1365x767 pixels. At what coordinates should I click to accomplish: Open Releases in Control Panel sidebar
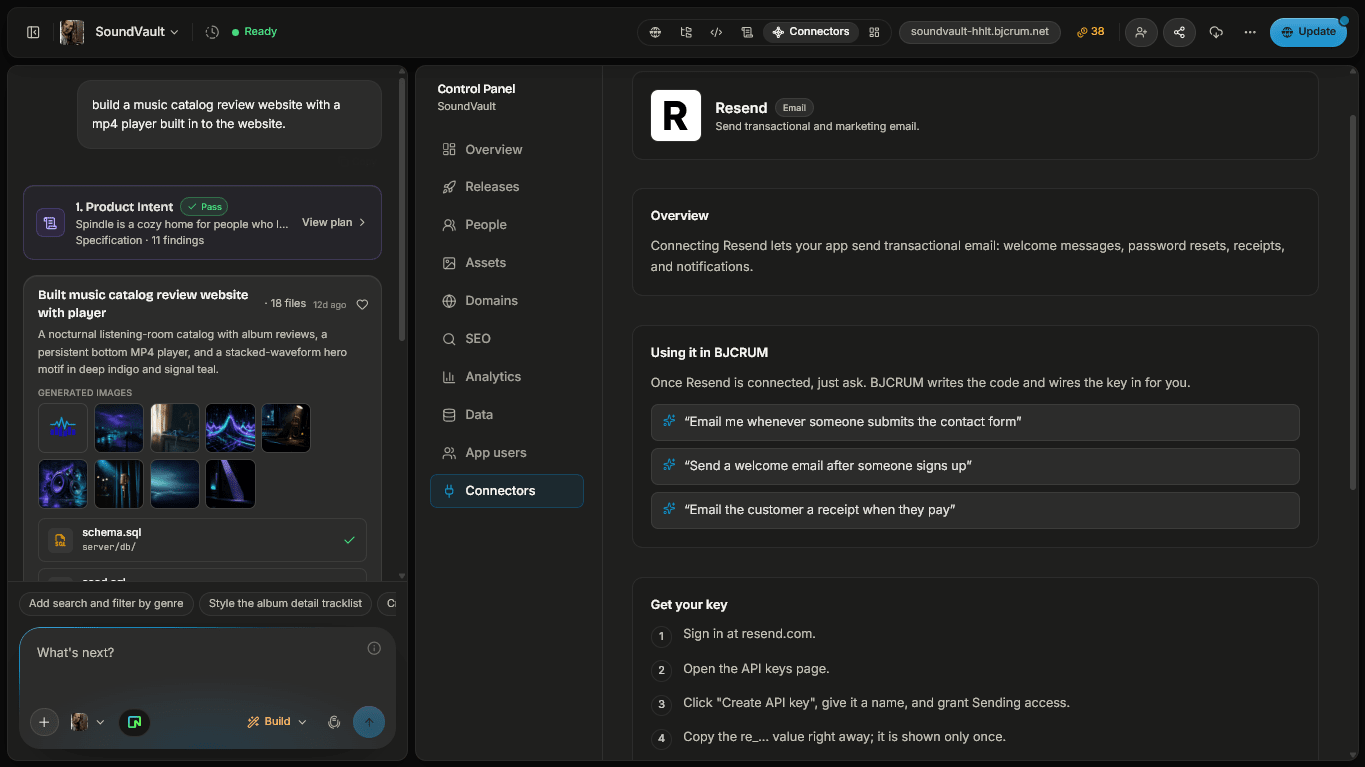[506, 187]
